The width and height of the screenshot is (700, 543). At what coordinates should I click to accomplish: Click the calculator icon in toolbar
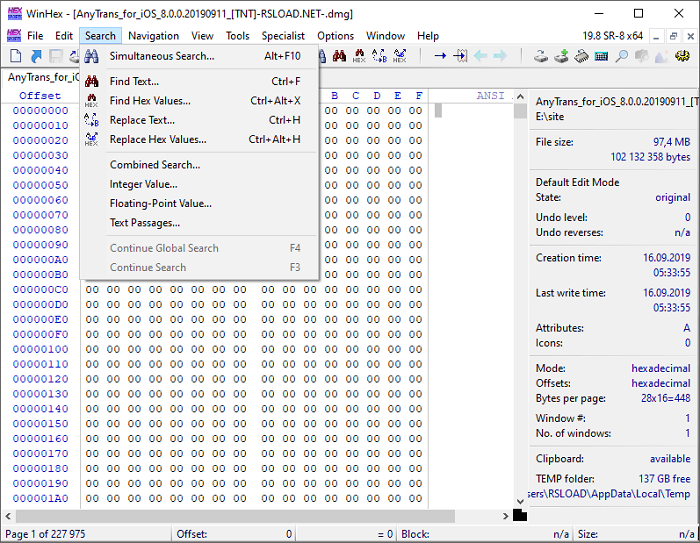[x=602, y=57]
